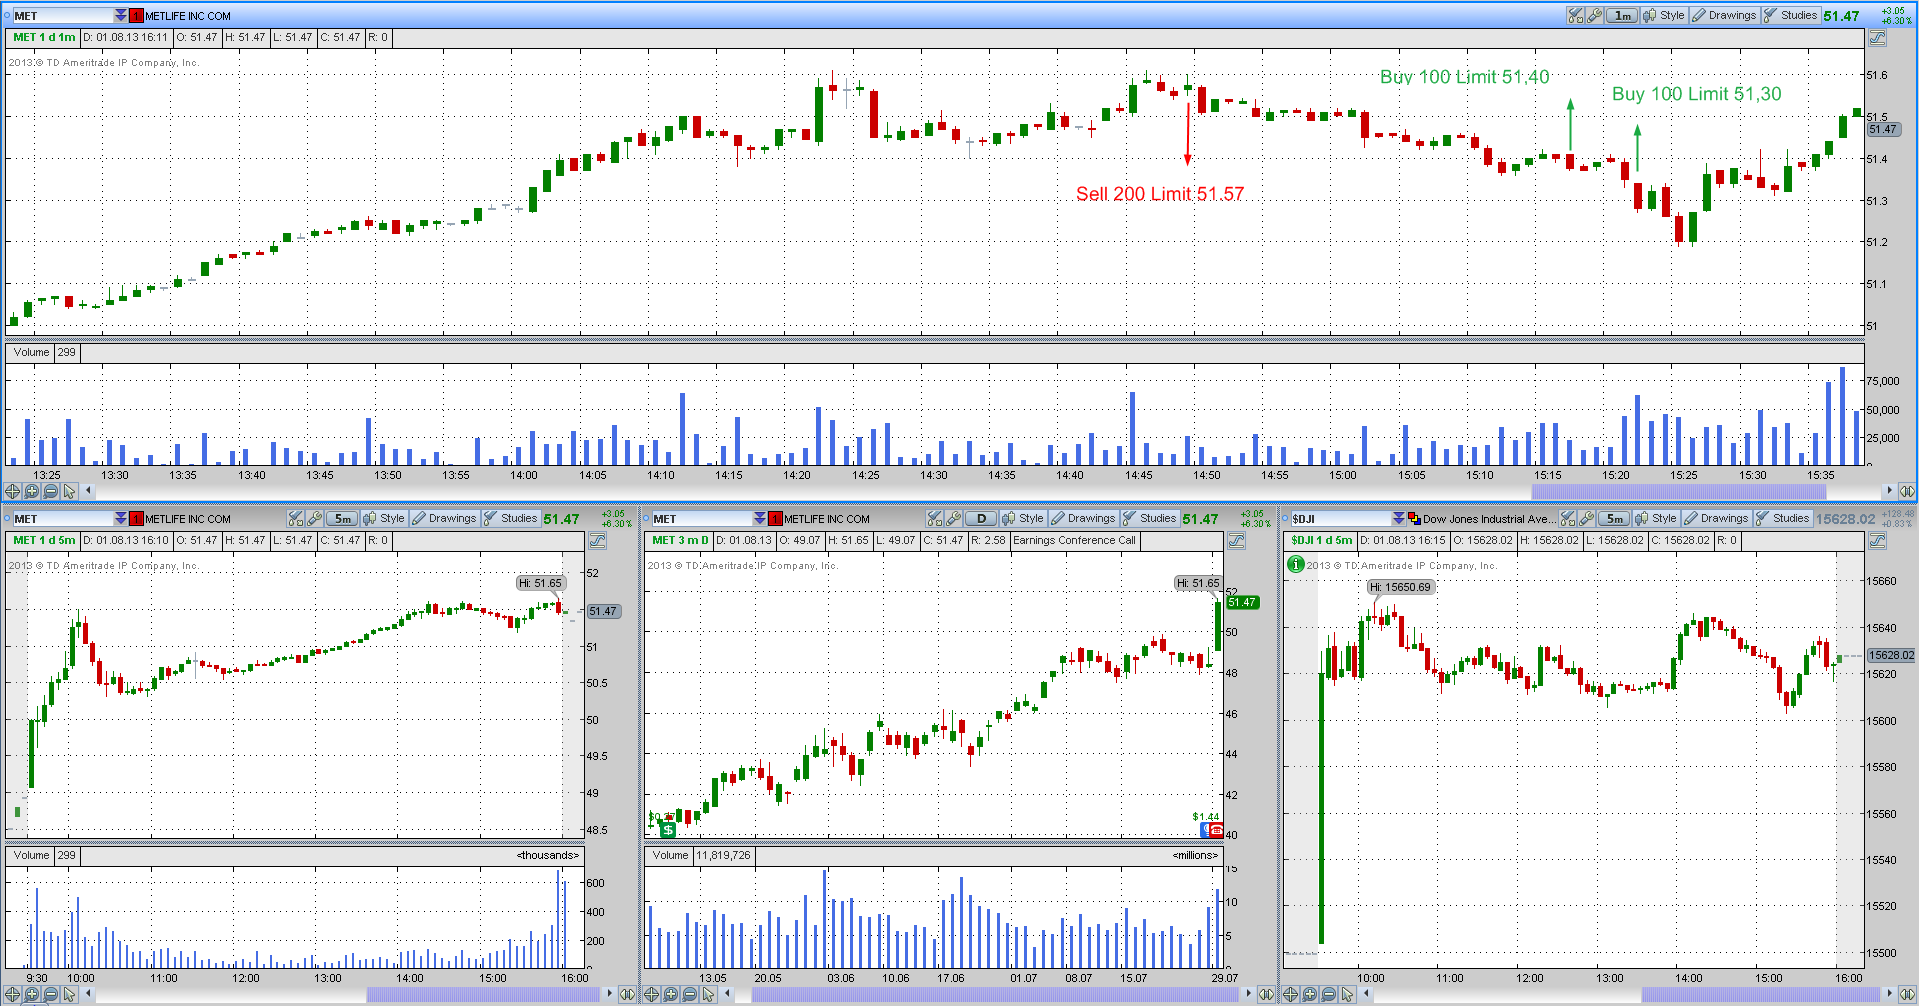
Task: Click right scroll arrow under the top chart
Action: point(1889,491)
